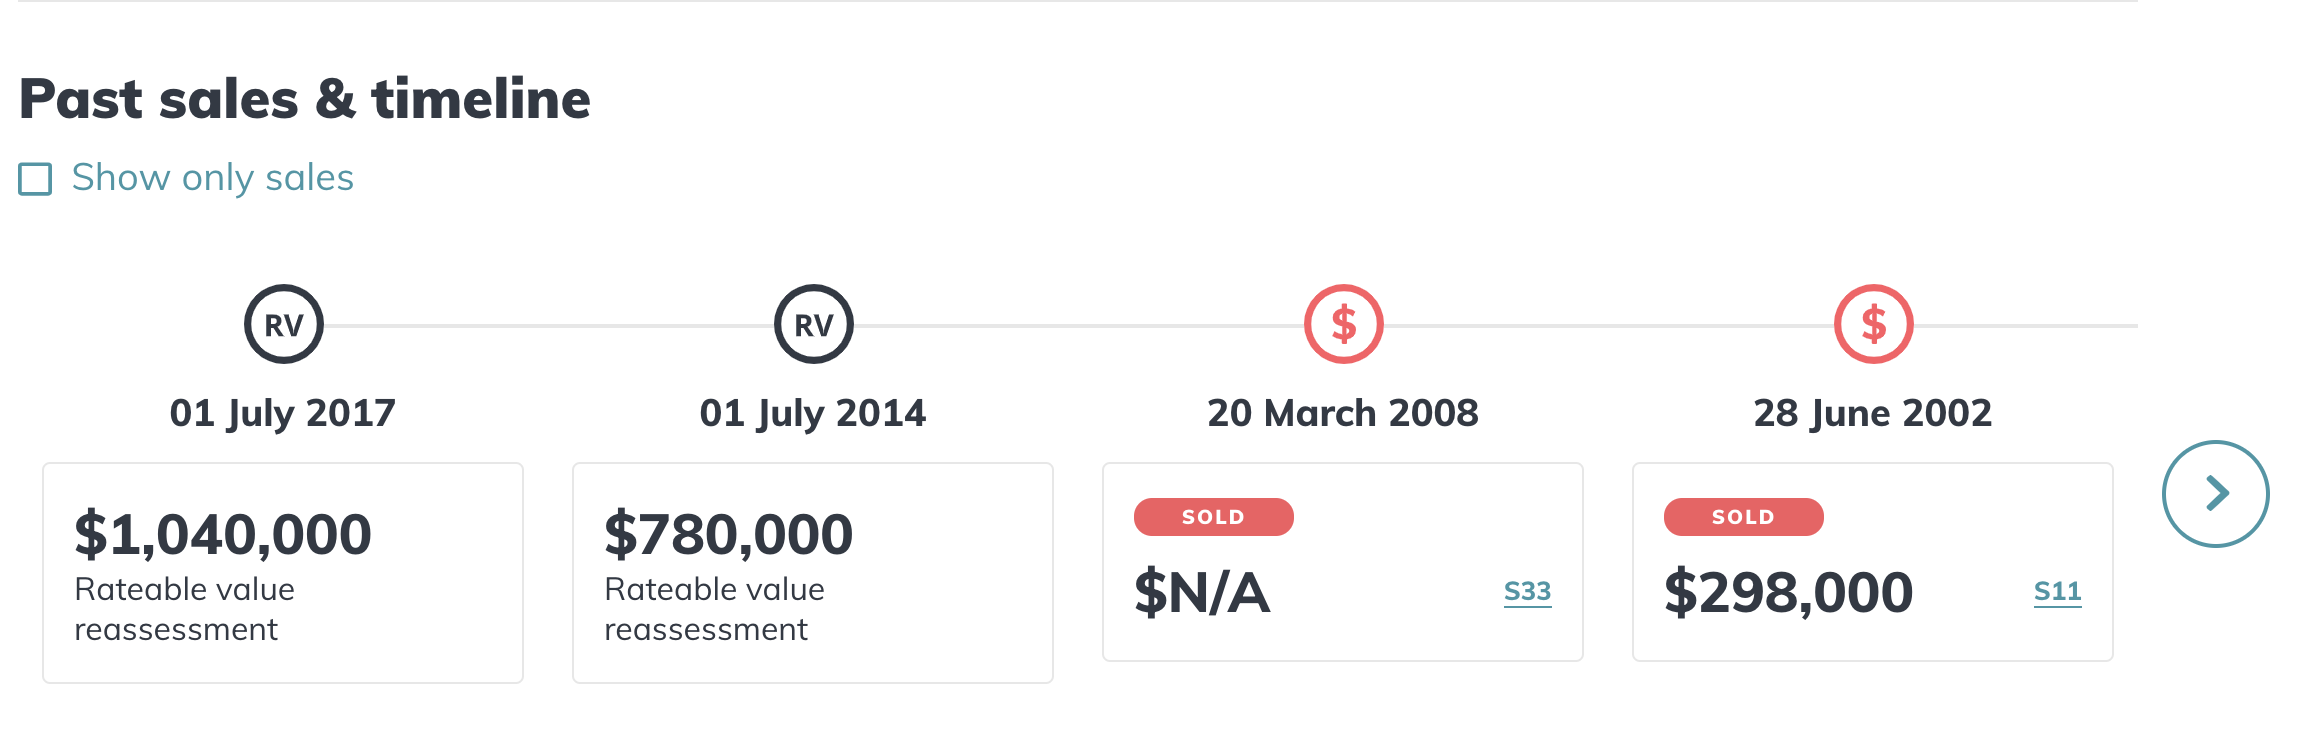Go to next timeline entries with right chevron

2216,494
